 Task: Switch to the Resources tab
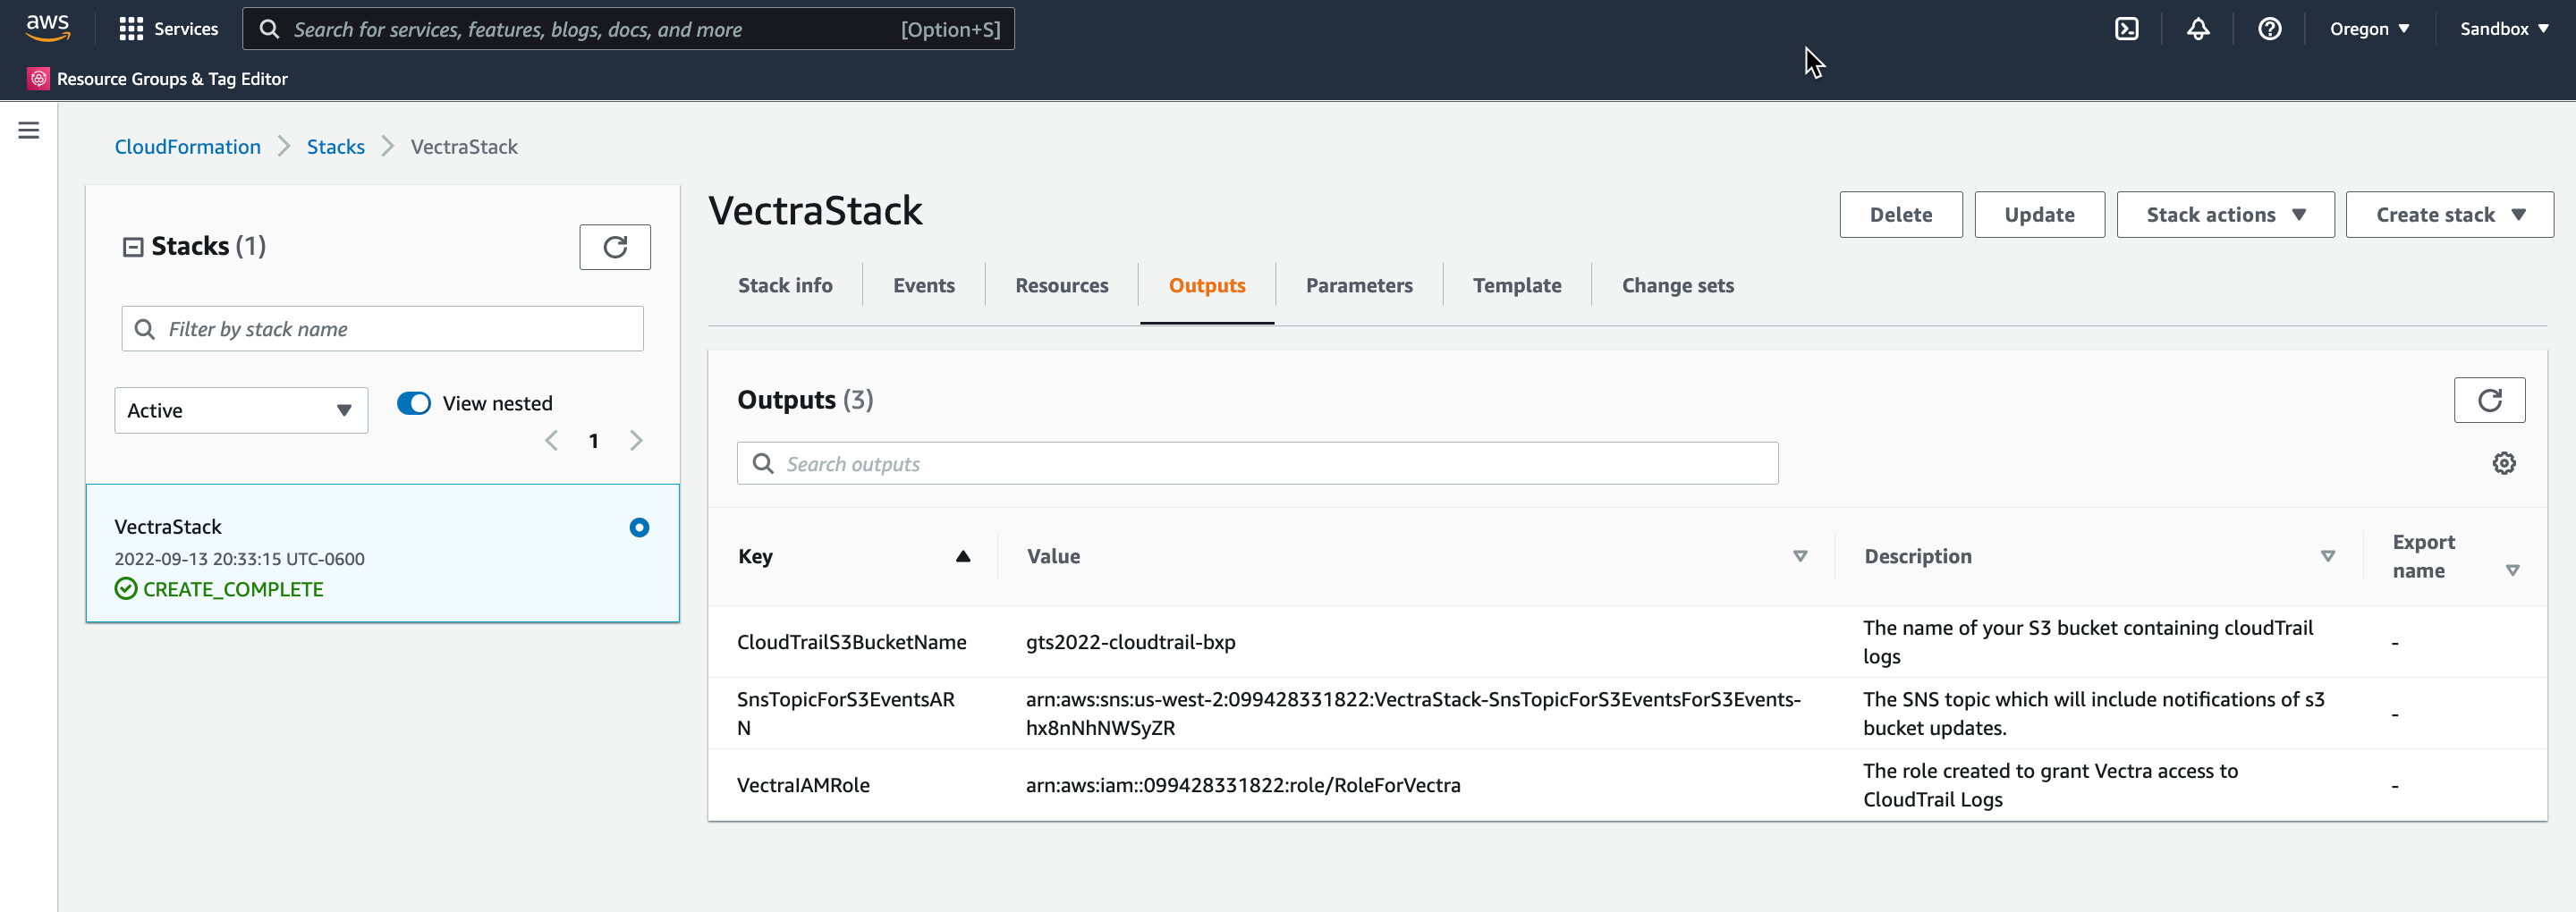pyautogui.click(x=1061, y=285)
